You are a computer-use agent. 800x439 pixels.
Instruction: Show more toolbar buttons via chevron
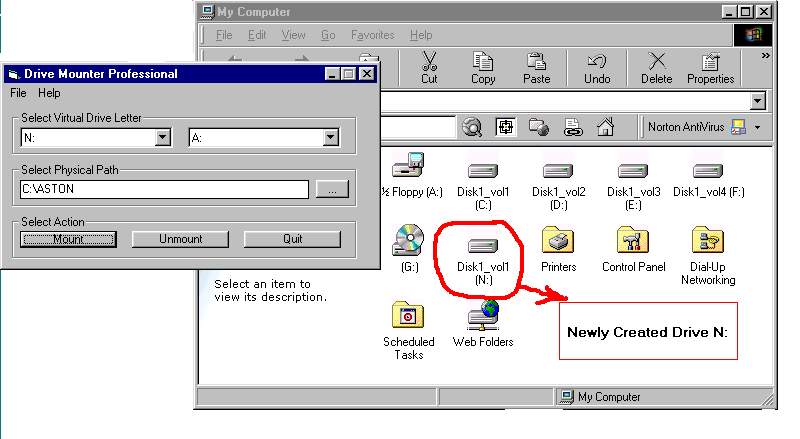[x=765, y=55]
